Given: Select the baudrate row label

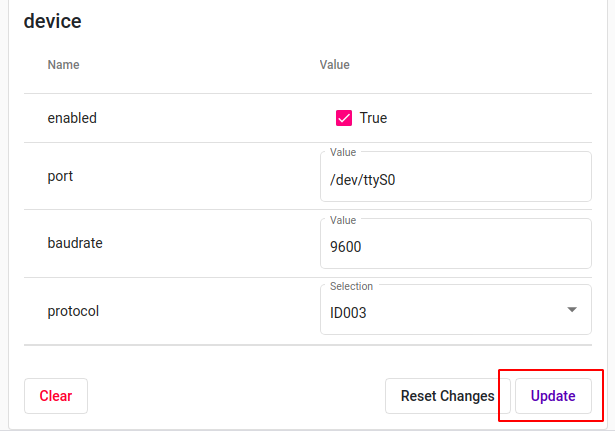Looking at the screenshot, I should (75, 243).
